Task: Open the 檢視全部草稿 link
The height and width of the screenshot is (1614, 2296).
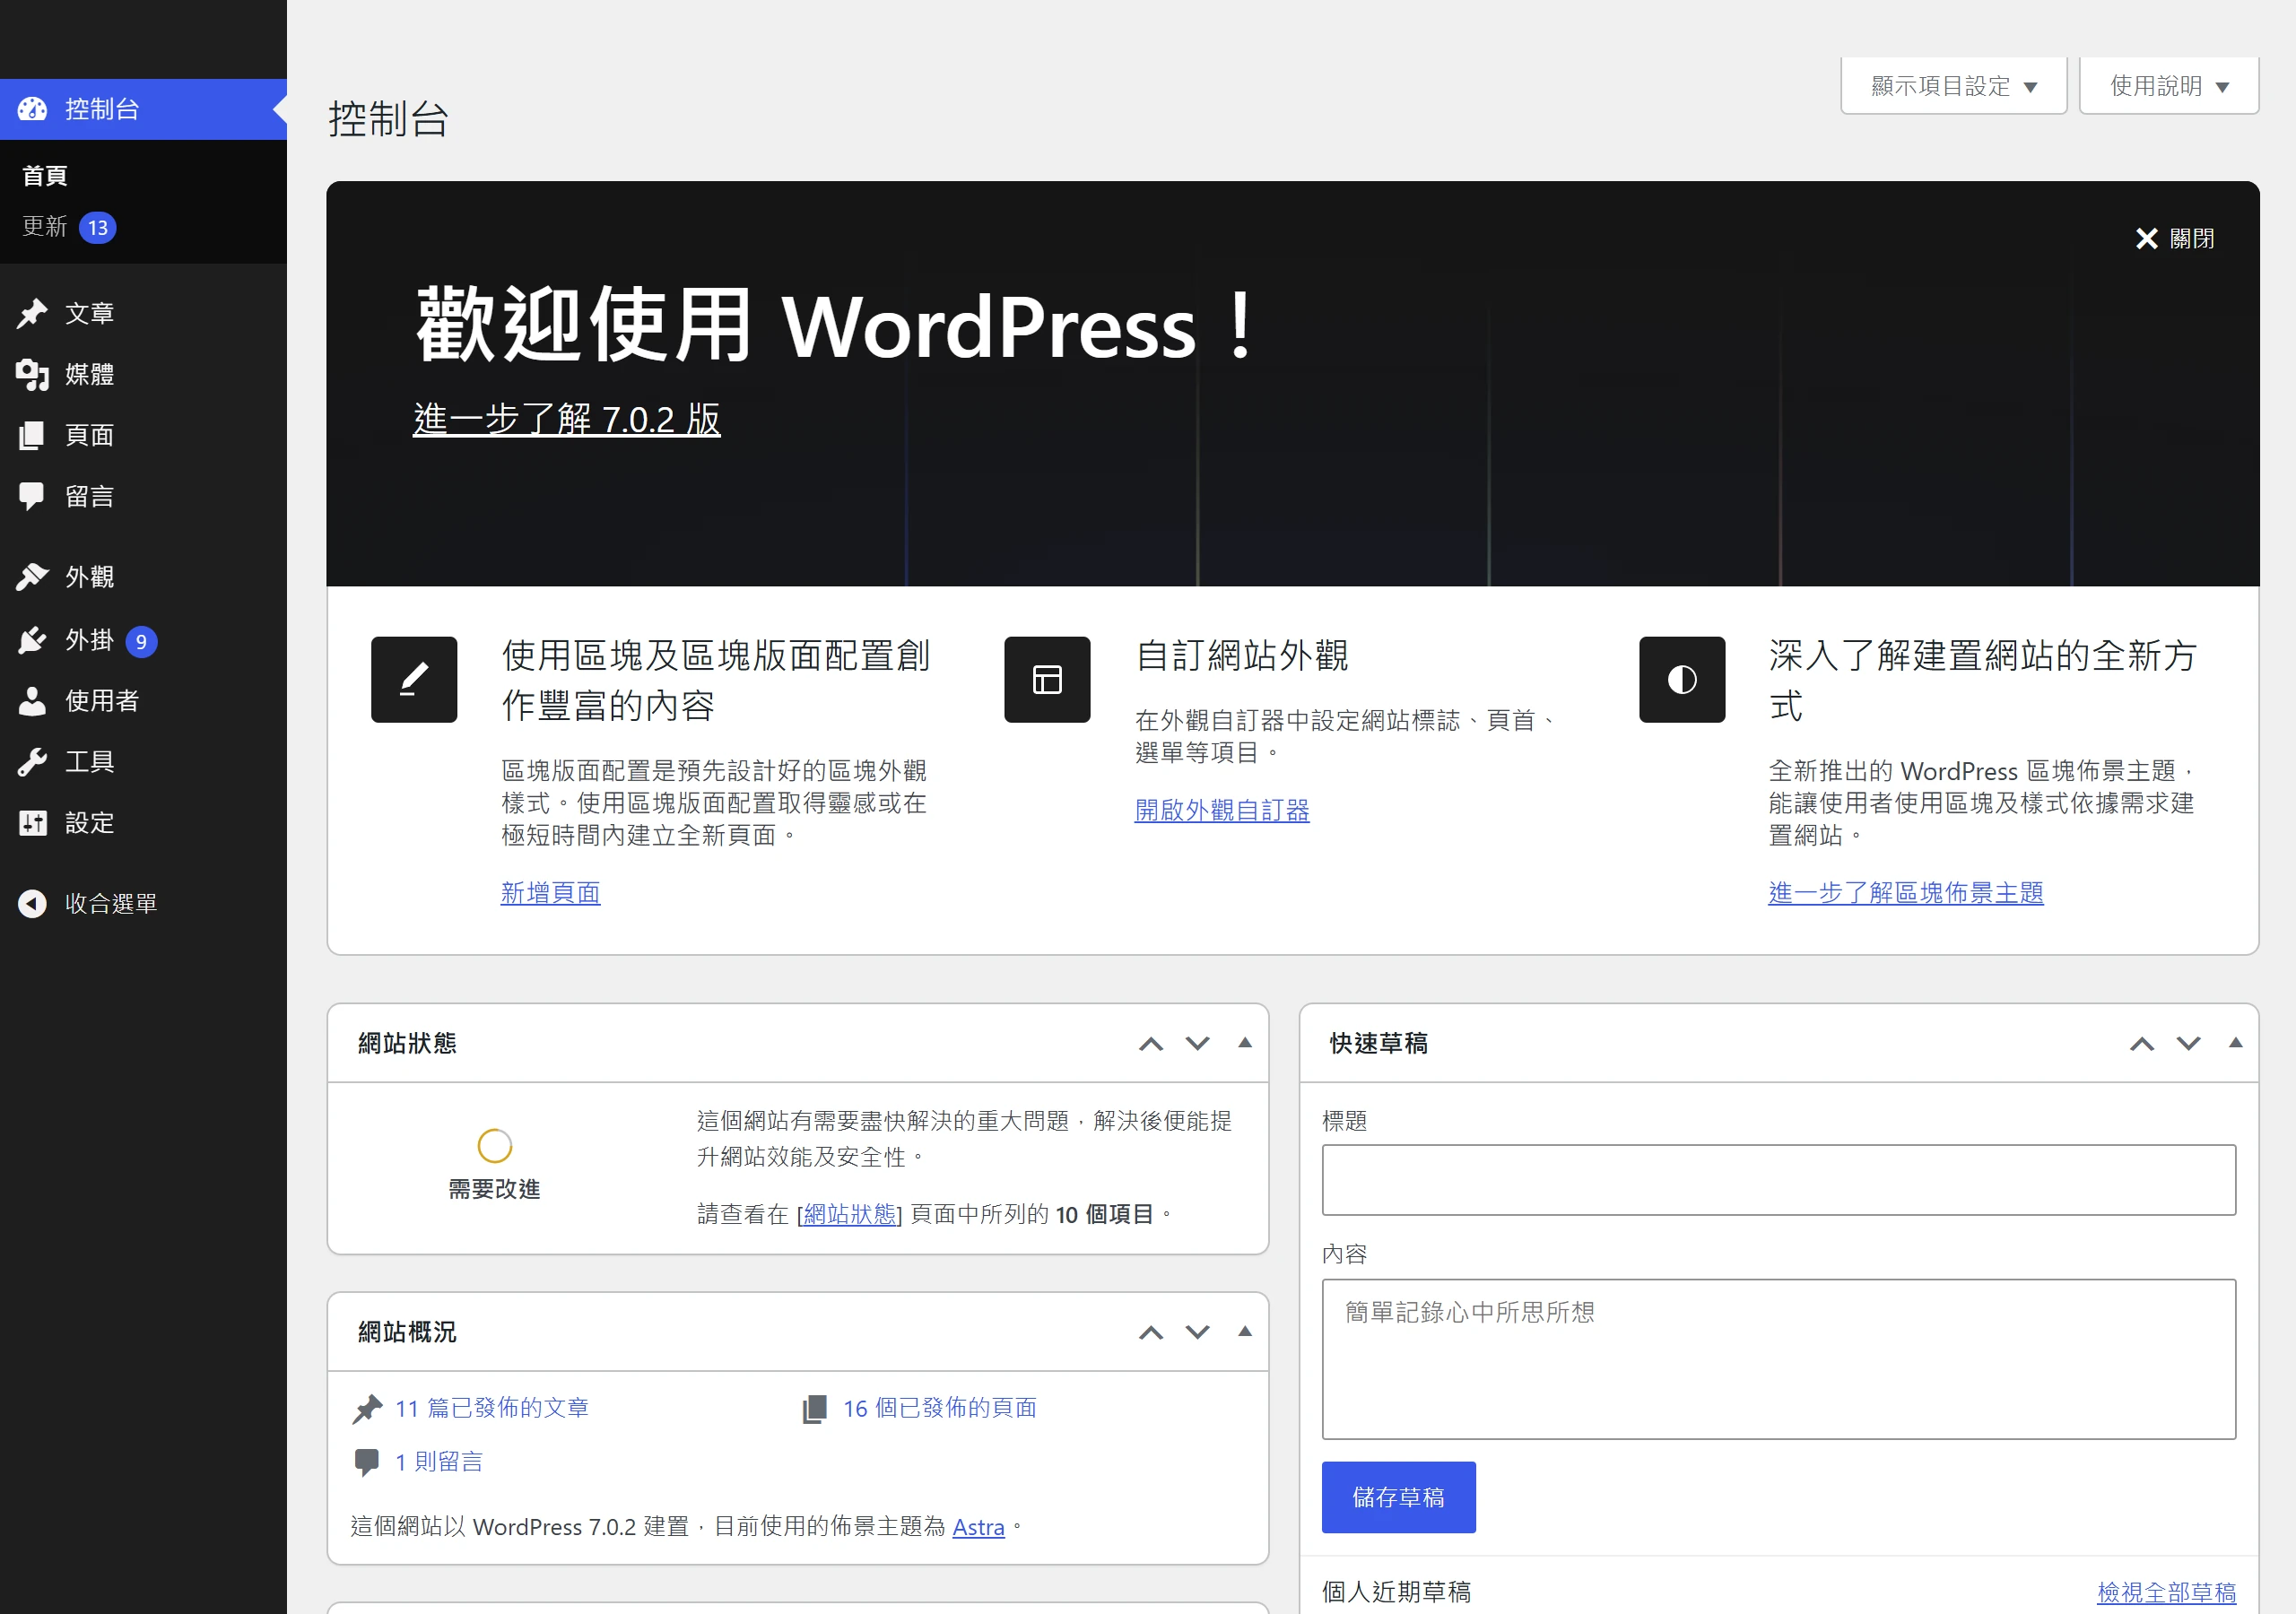Action: click(2166, 1592)
